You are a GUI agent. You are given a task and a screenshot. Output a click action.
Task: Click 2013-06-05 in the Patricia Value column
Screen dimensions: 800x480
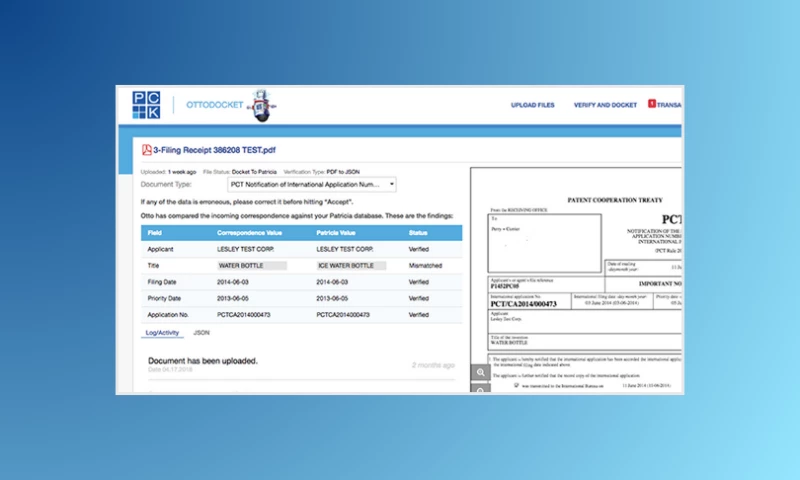point(332,298)
